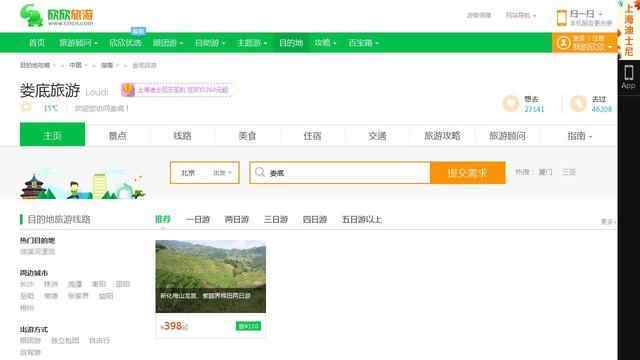Select the 三日游 route filter
This screenshot has width=640, height=360.
click(x=276, y=220)
